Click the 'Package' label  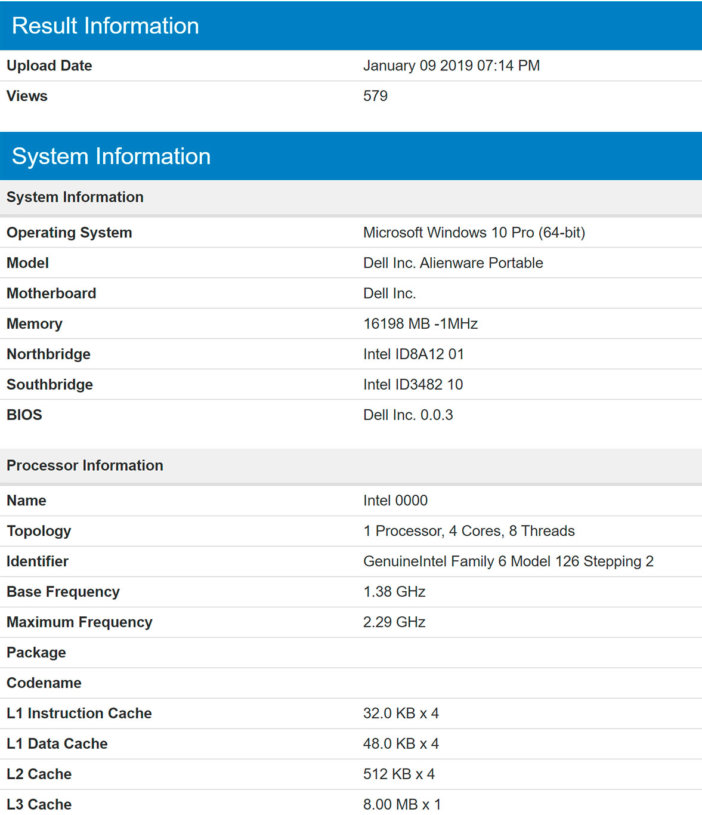[36, 652]
